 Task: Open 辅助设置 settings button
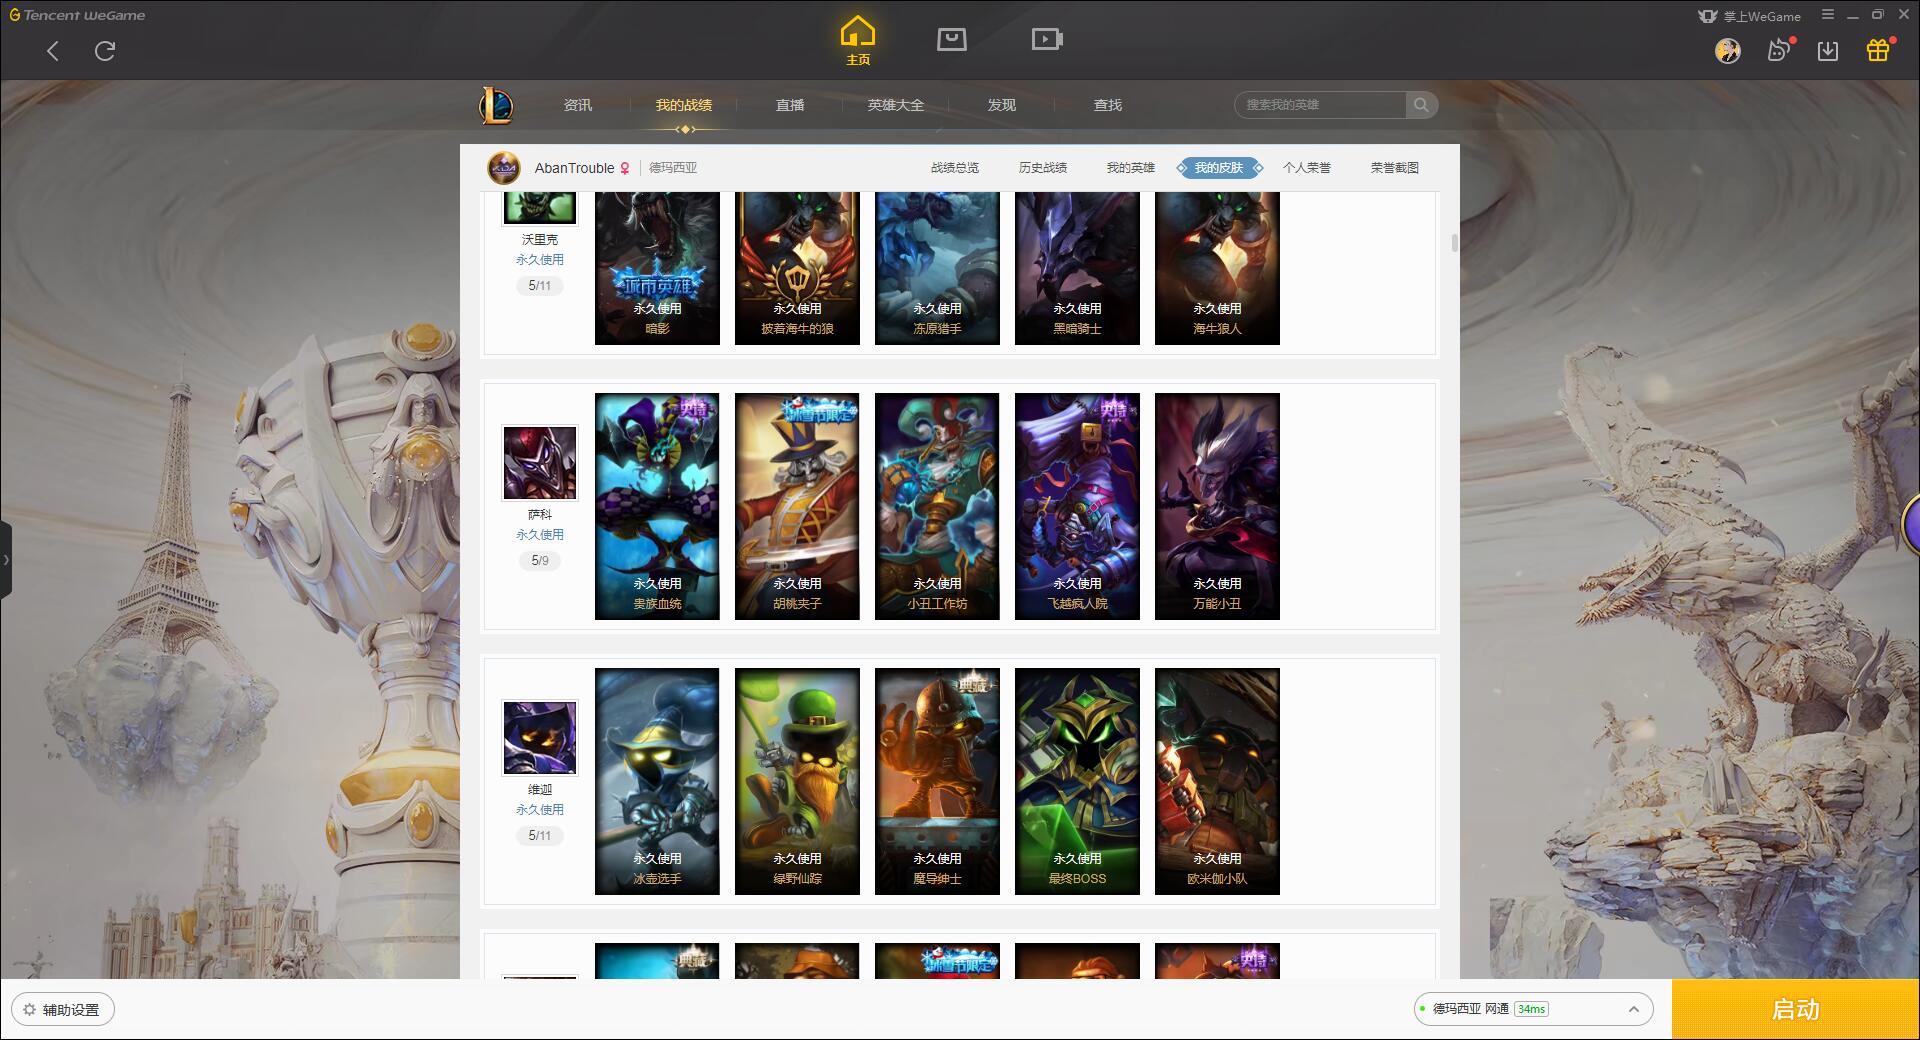62,1009
